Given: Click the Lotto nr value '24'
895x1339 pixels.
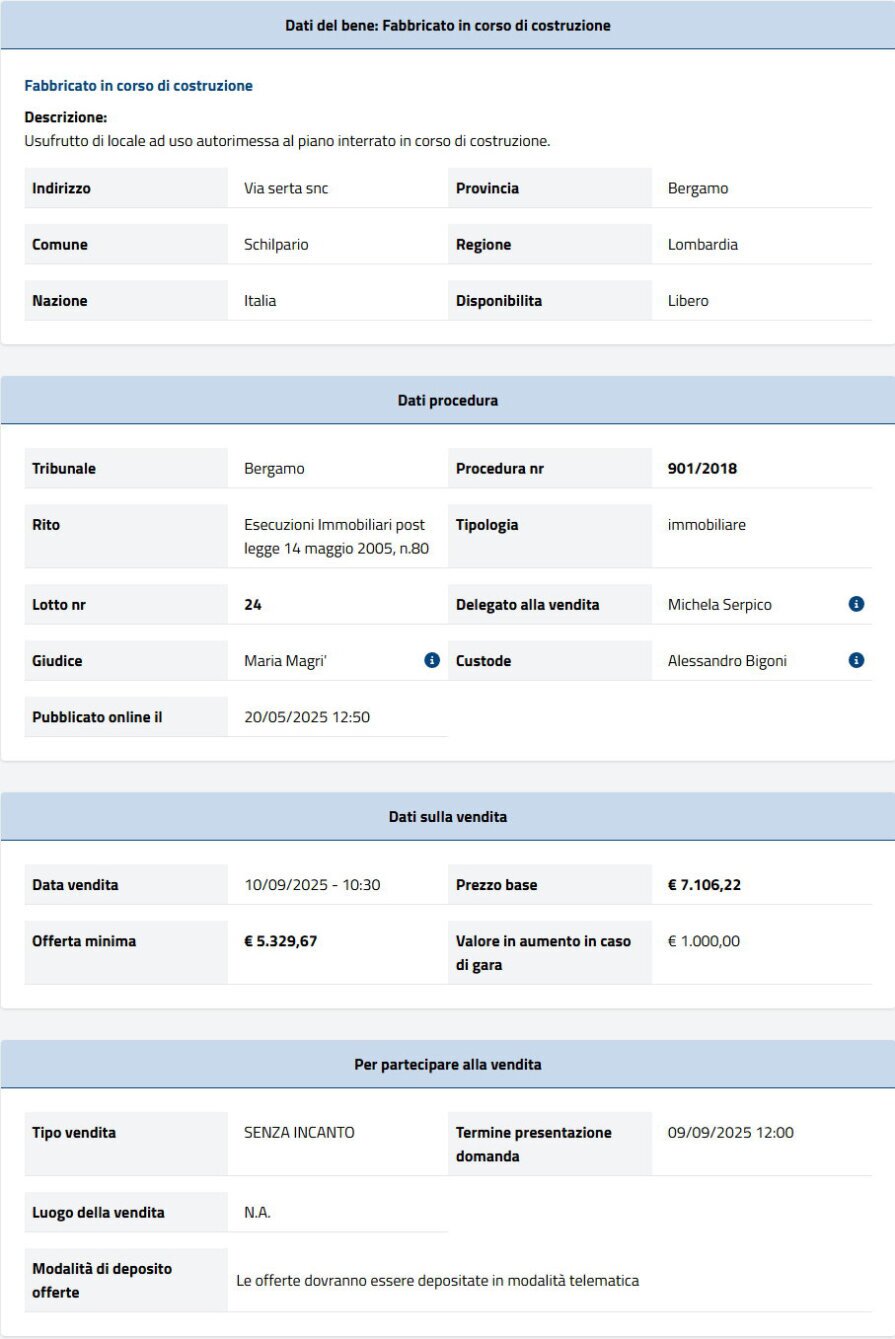Looking at the screenshot, I should (253, 604).
